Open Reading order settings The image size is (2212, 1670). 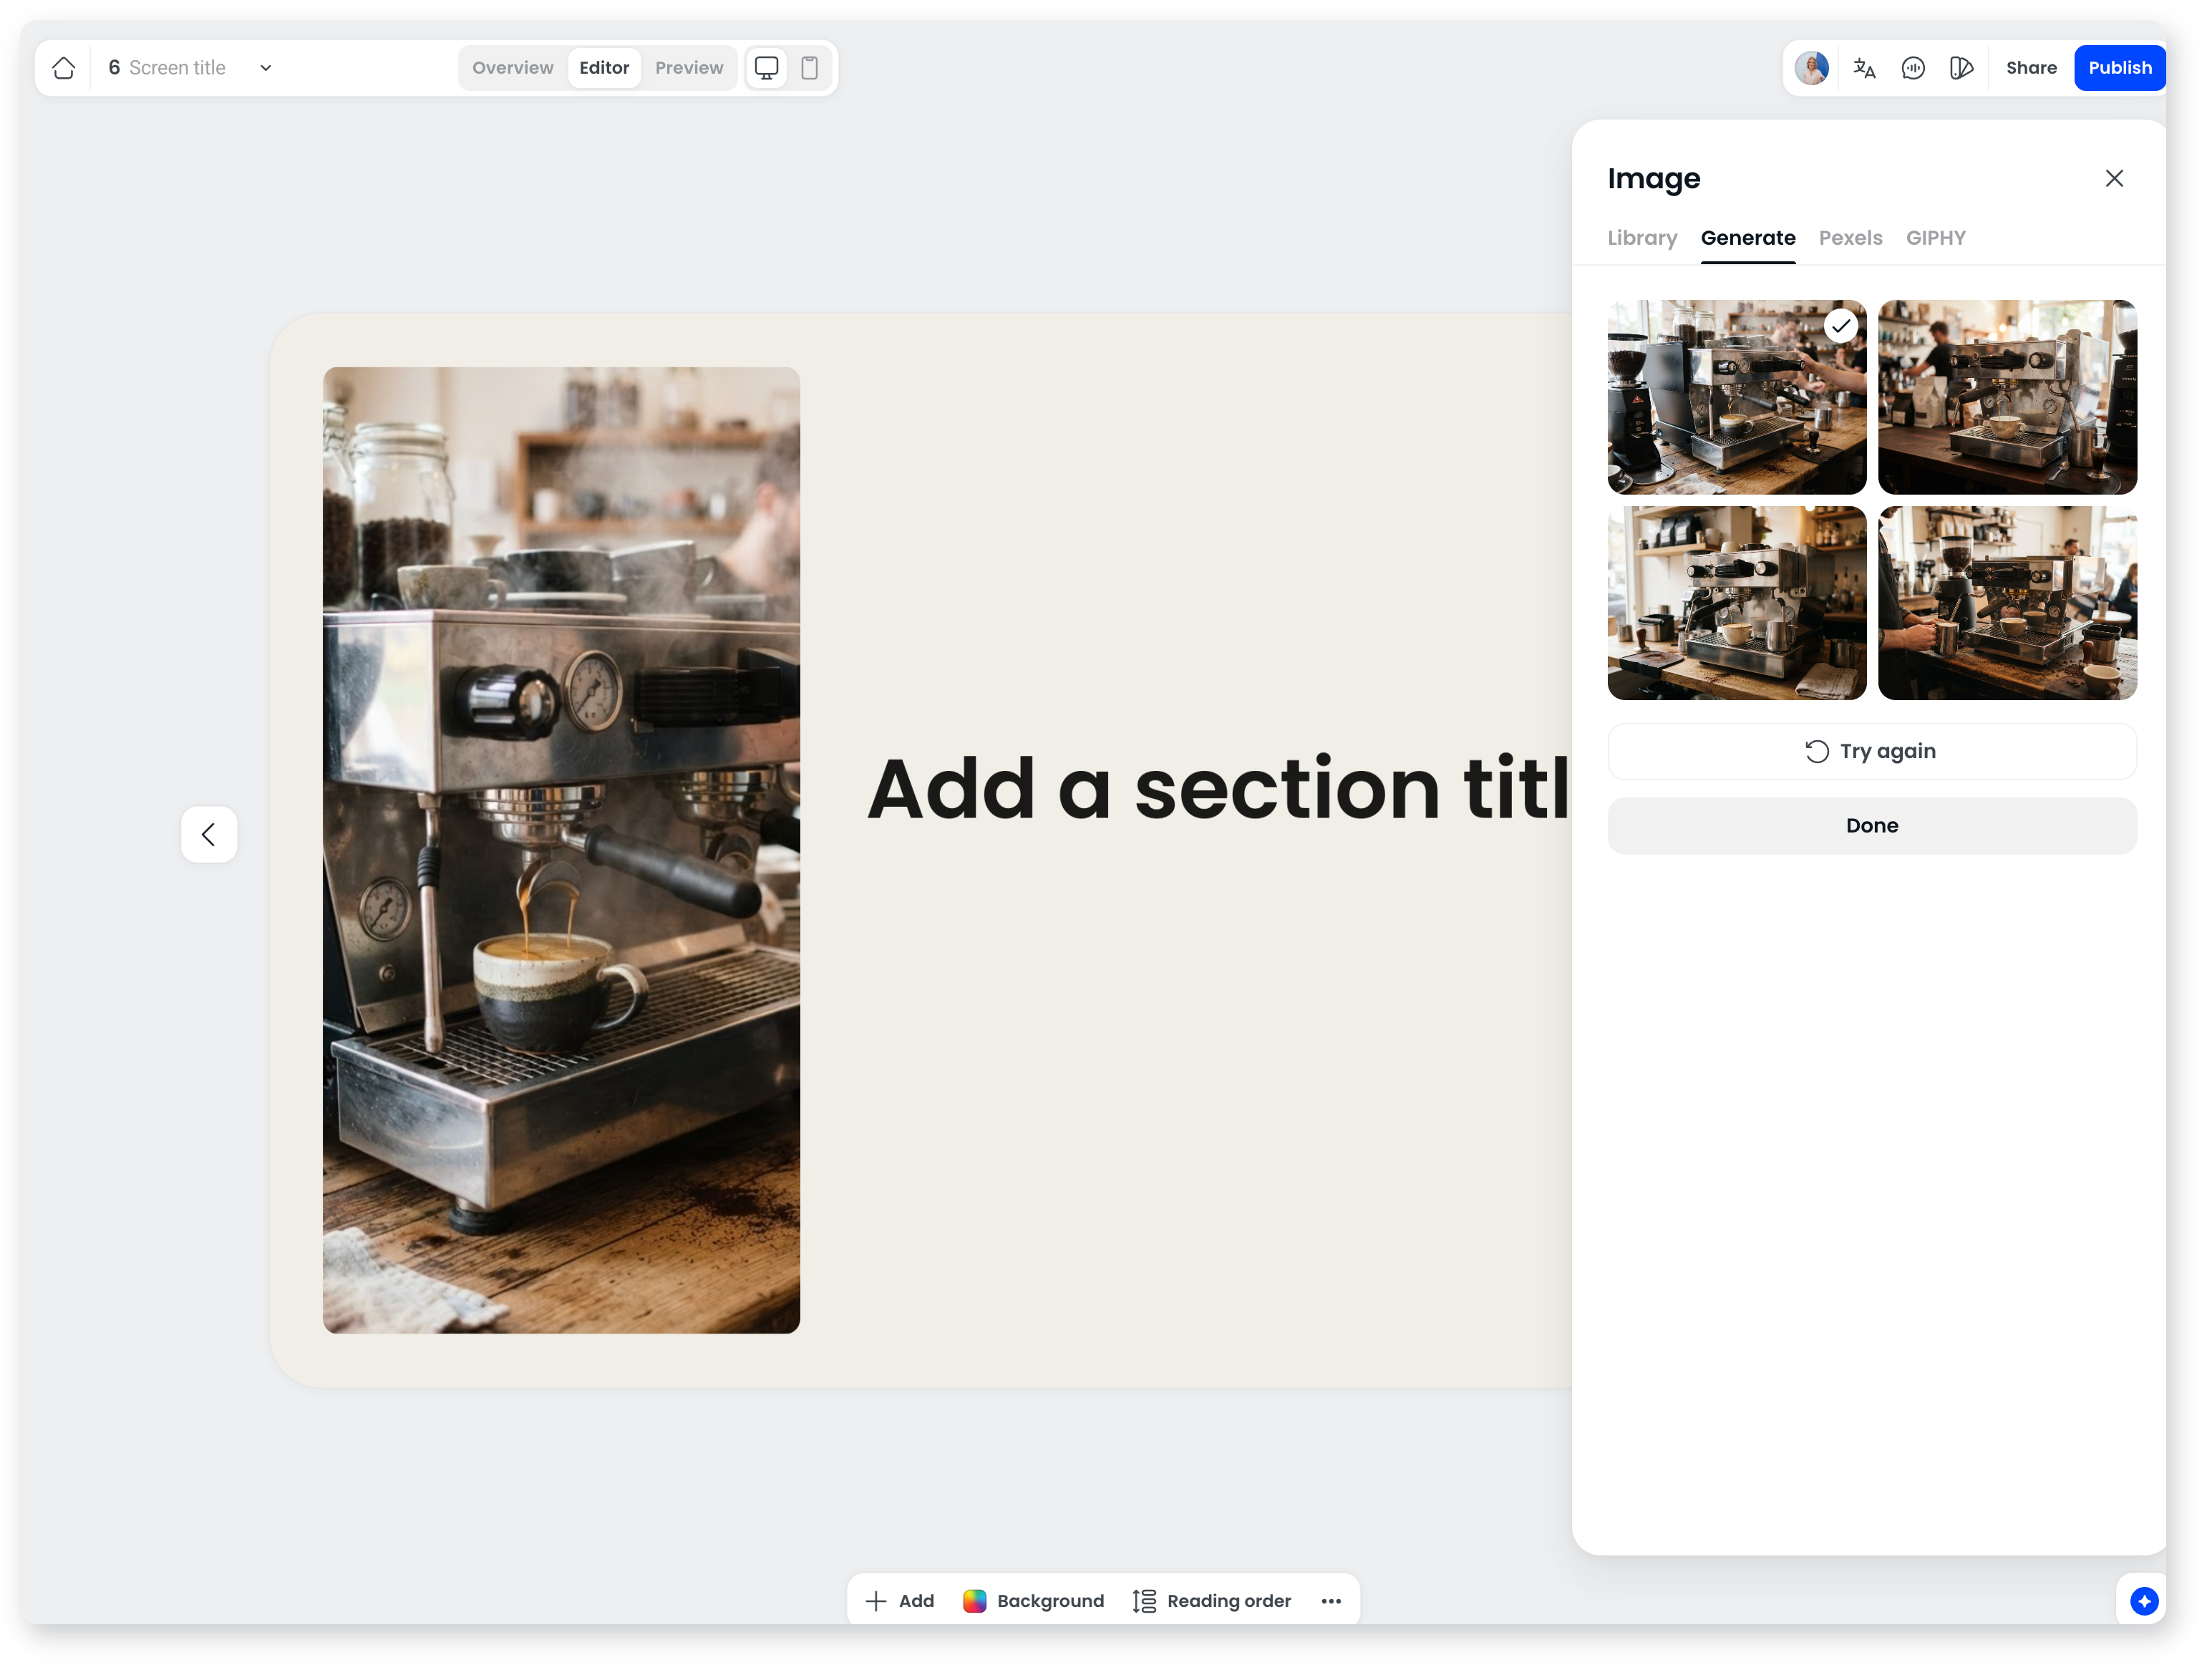(1213, 1602)
